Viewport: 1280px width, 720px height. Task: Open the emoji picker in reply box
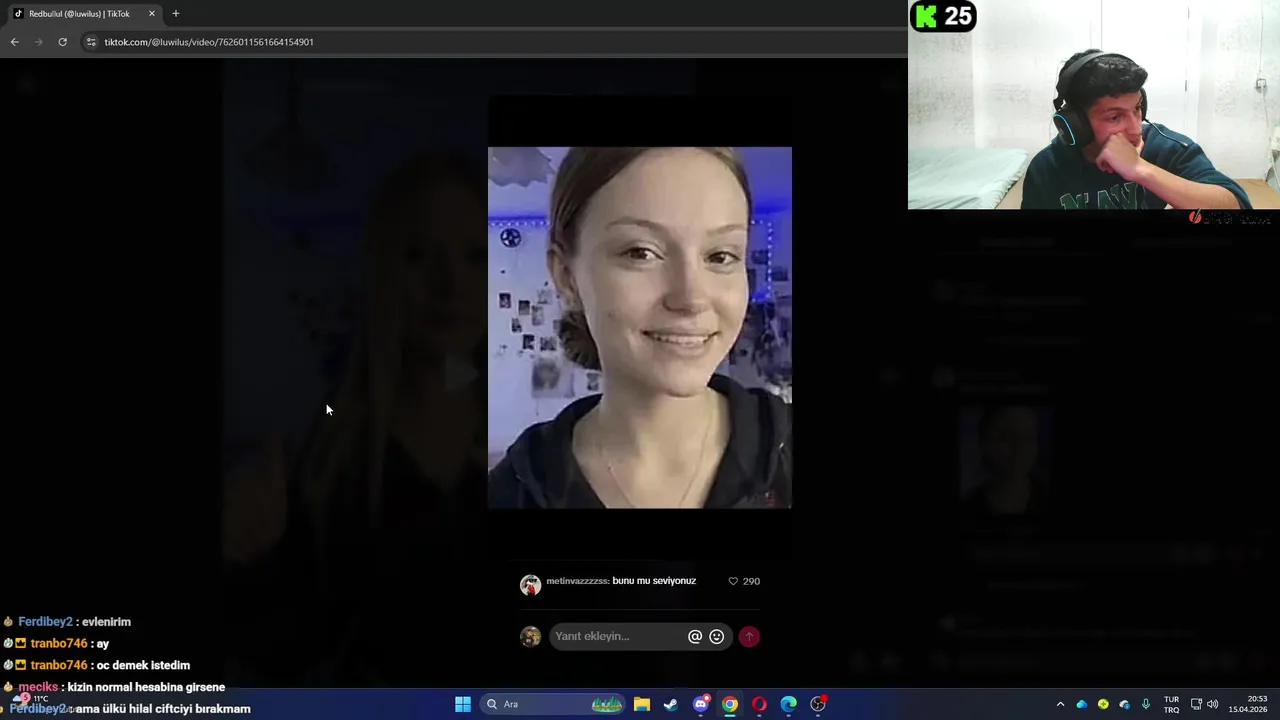pyautogui.click(x=716, y=636)
